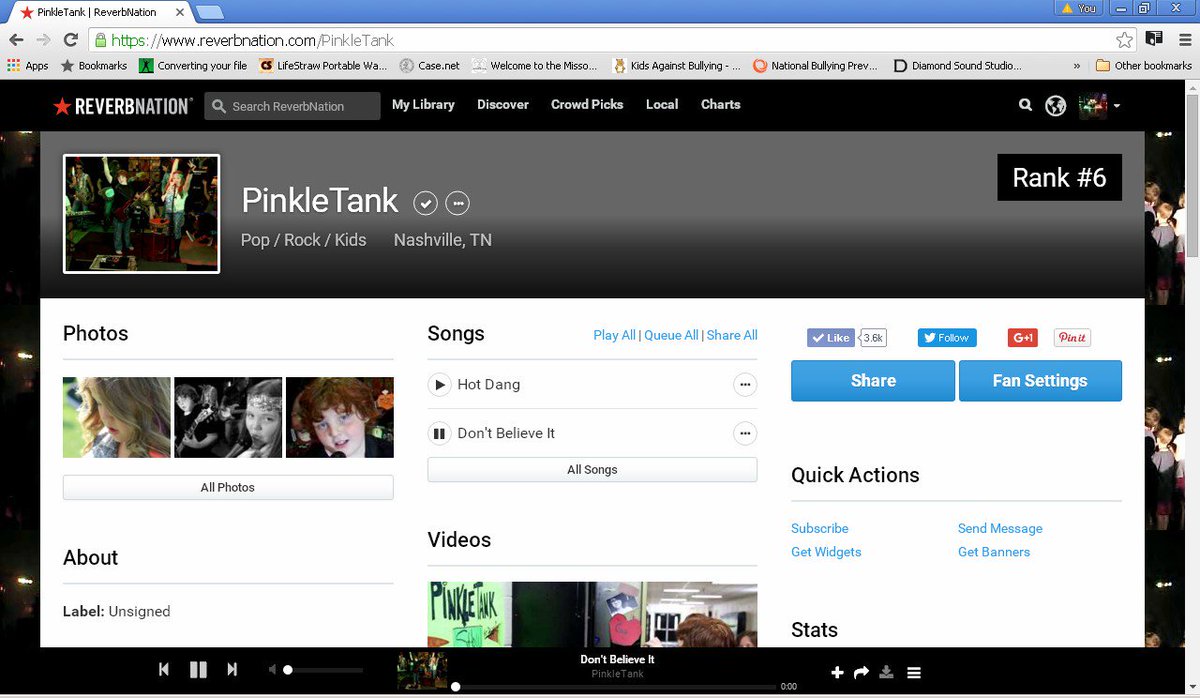Click the Facebook Like button

click(831, 338)
